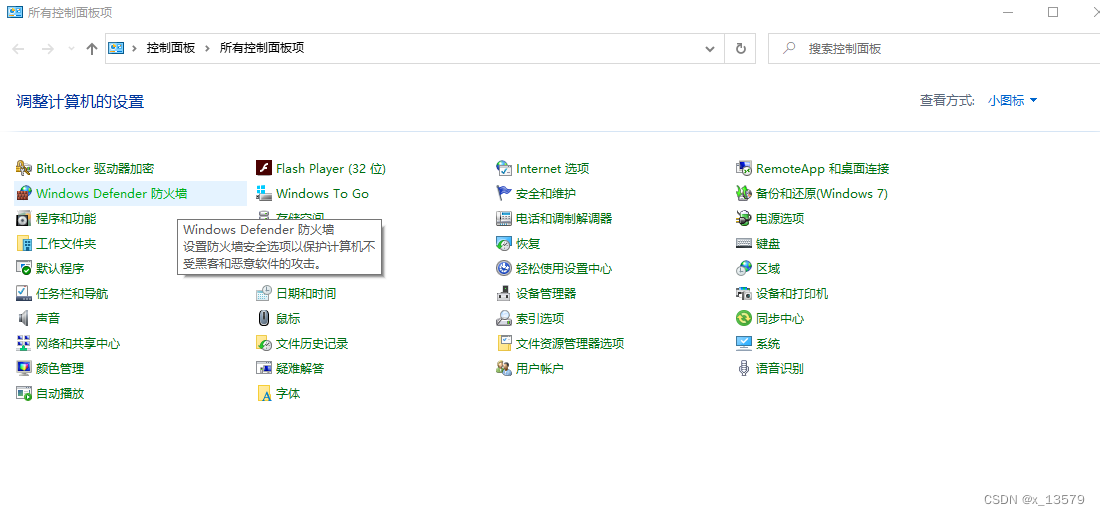Viewport: 1100px width, 515px height.
Task: Click the 电话和调制解调器 icon
Action: tap(504, 219)
